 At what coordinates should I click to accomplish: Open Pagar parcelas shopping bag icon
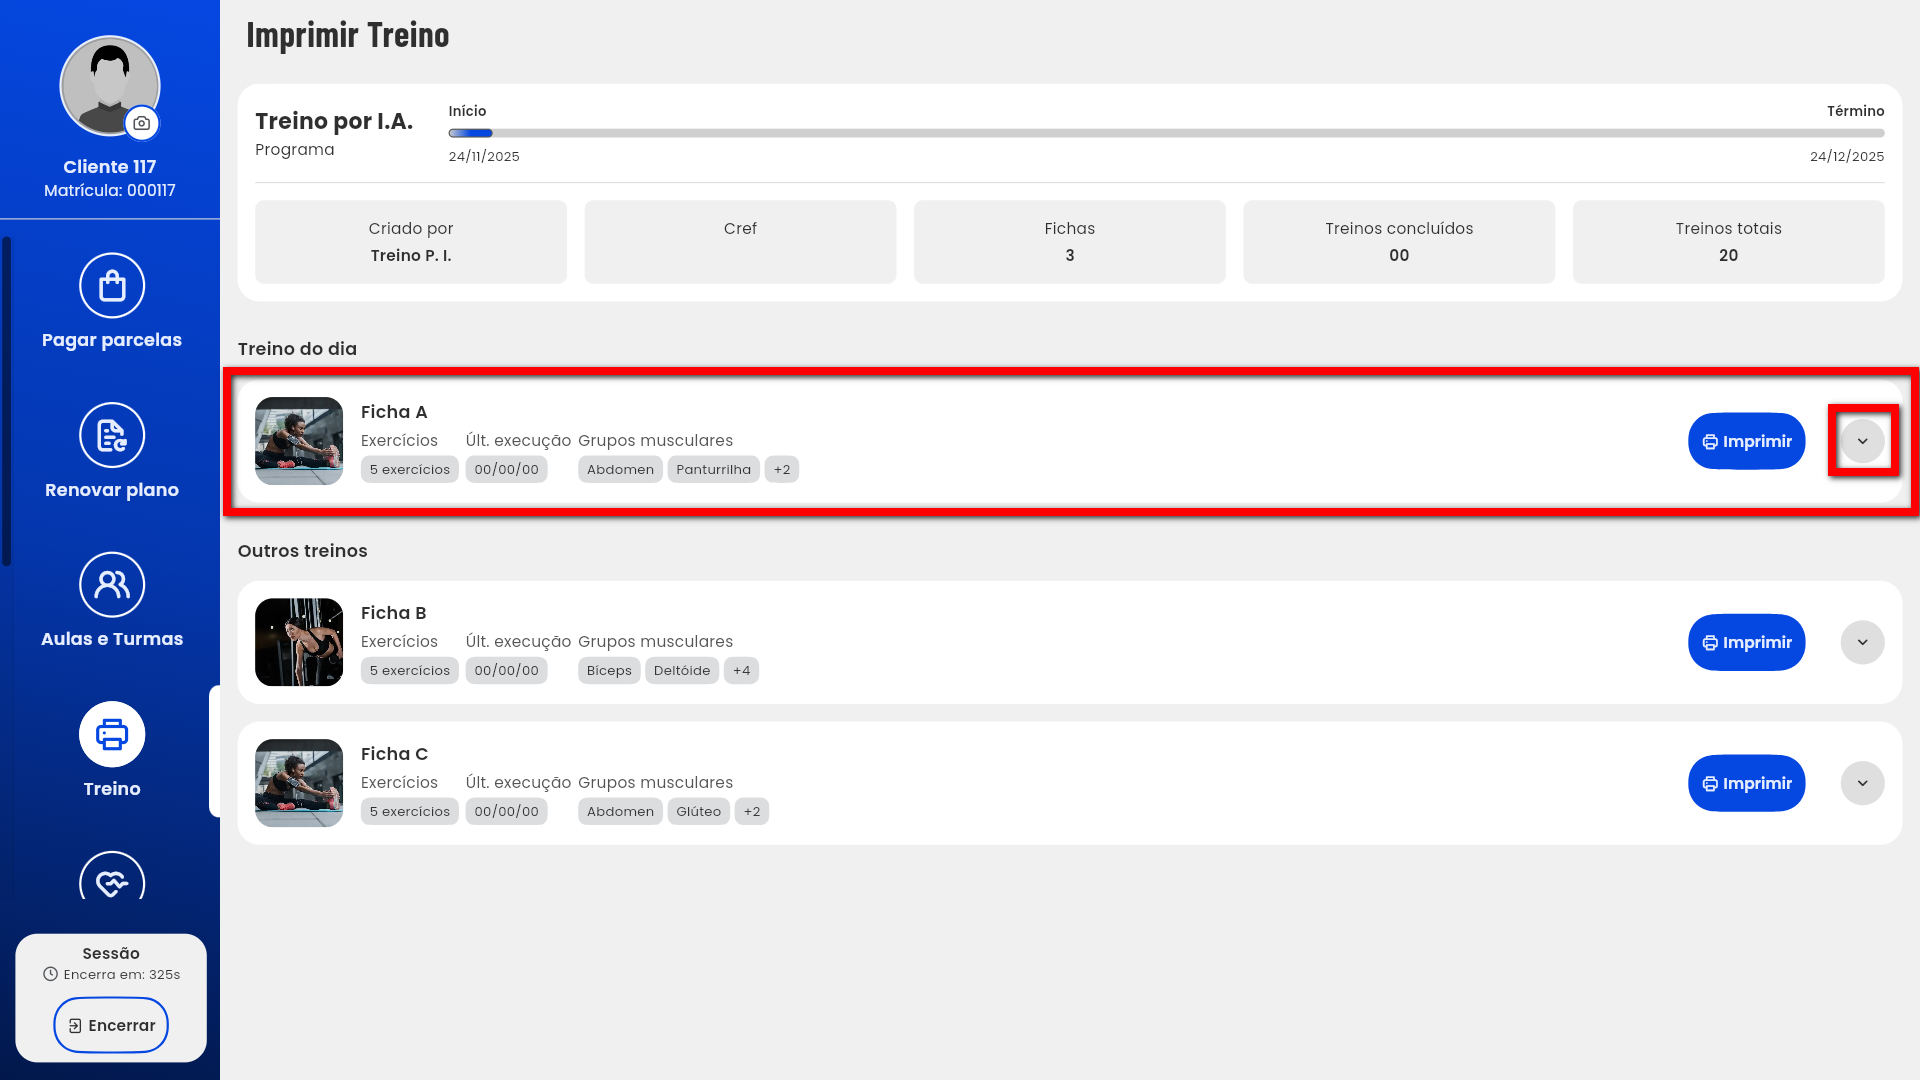(x=112, y=286)
